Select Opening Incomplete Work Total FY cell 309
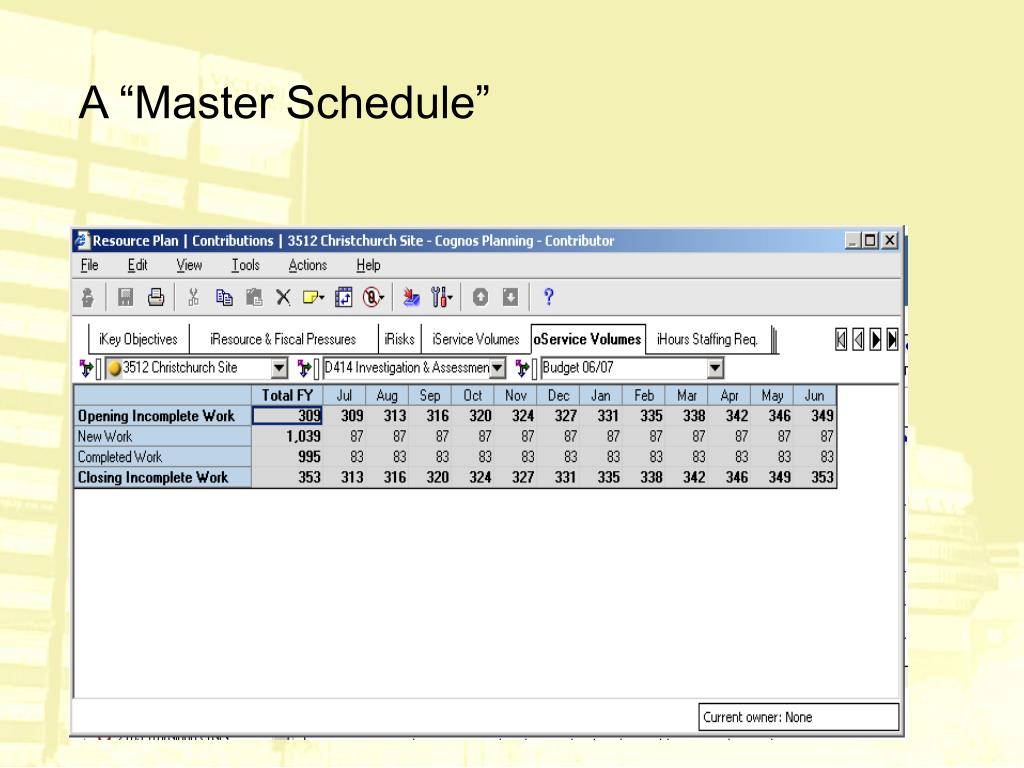 (287, 416)
